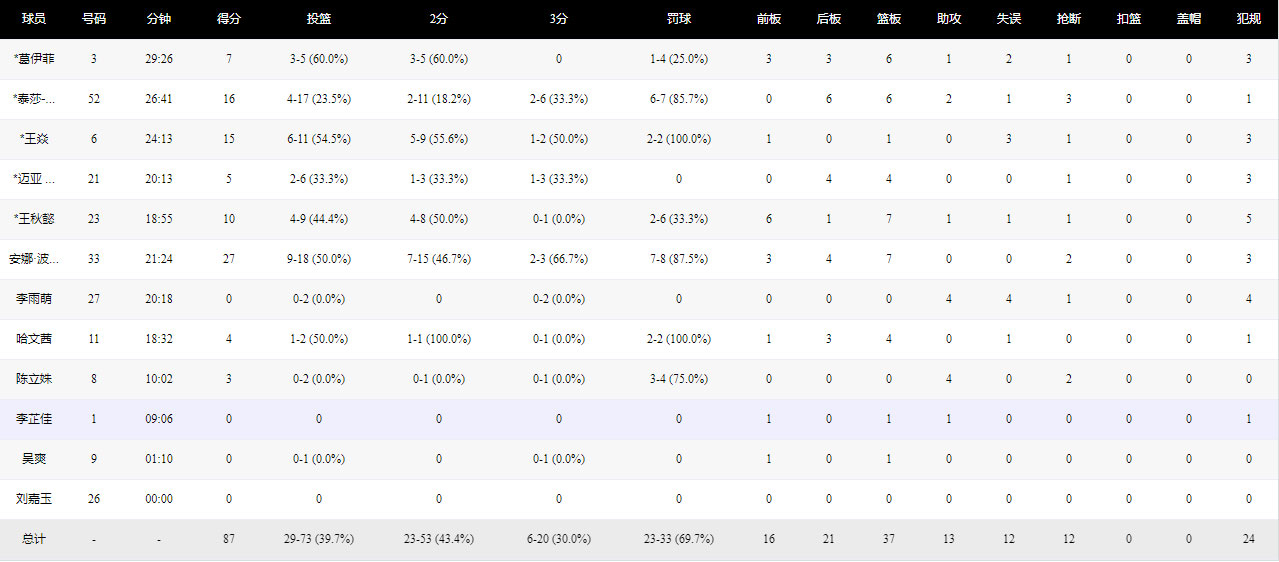
Task: Click player name 陈立姝
Action: (34, 379)
